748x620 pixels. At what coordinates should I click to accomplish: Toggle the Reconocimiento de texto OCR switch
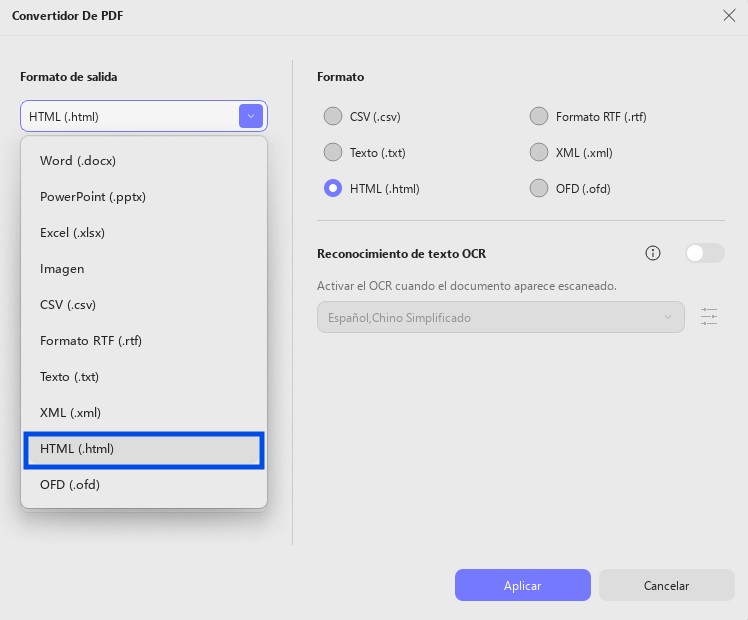(x=705, y=253)
